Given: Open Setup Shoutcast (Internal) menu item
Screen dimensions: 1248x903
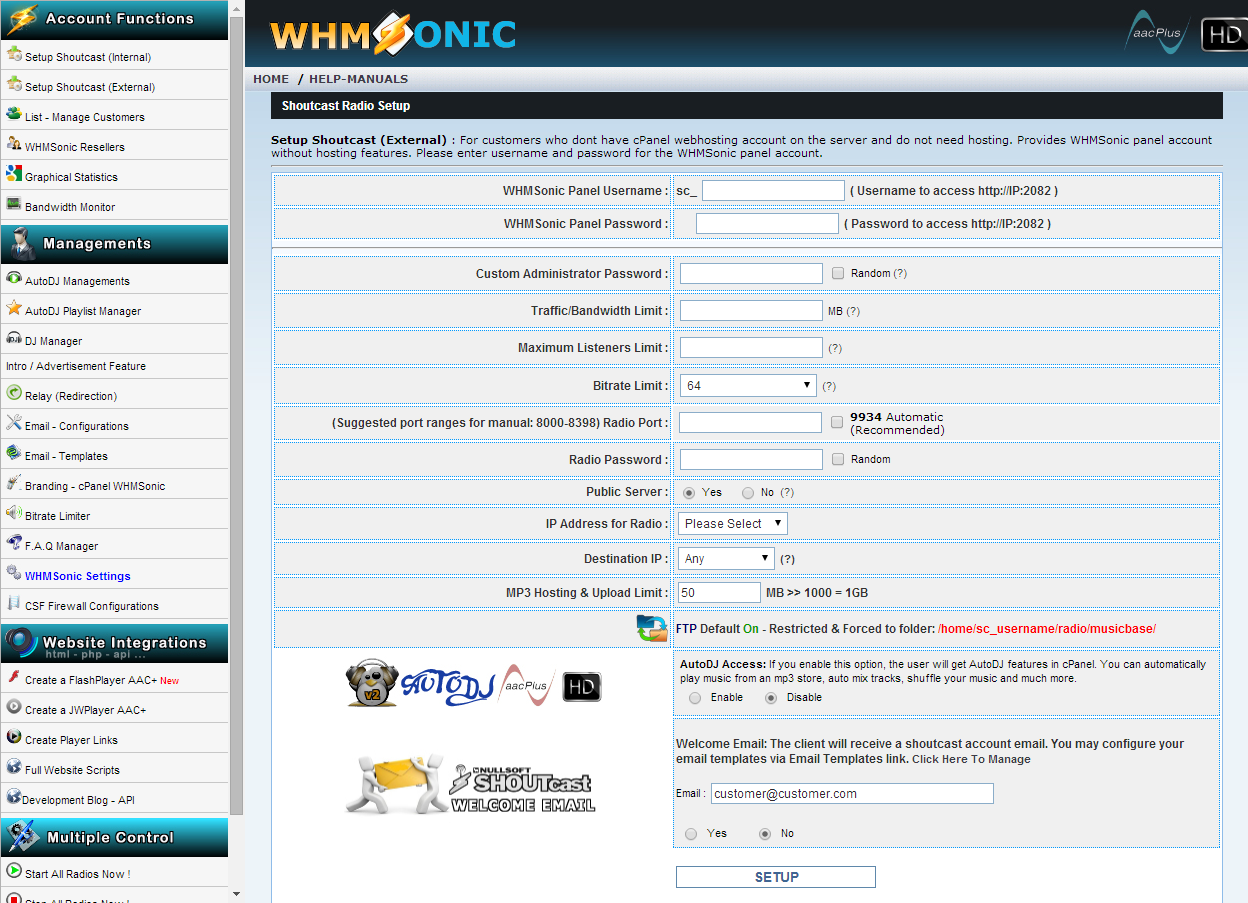Looking at the screenshot, I should [88, 58].
